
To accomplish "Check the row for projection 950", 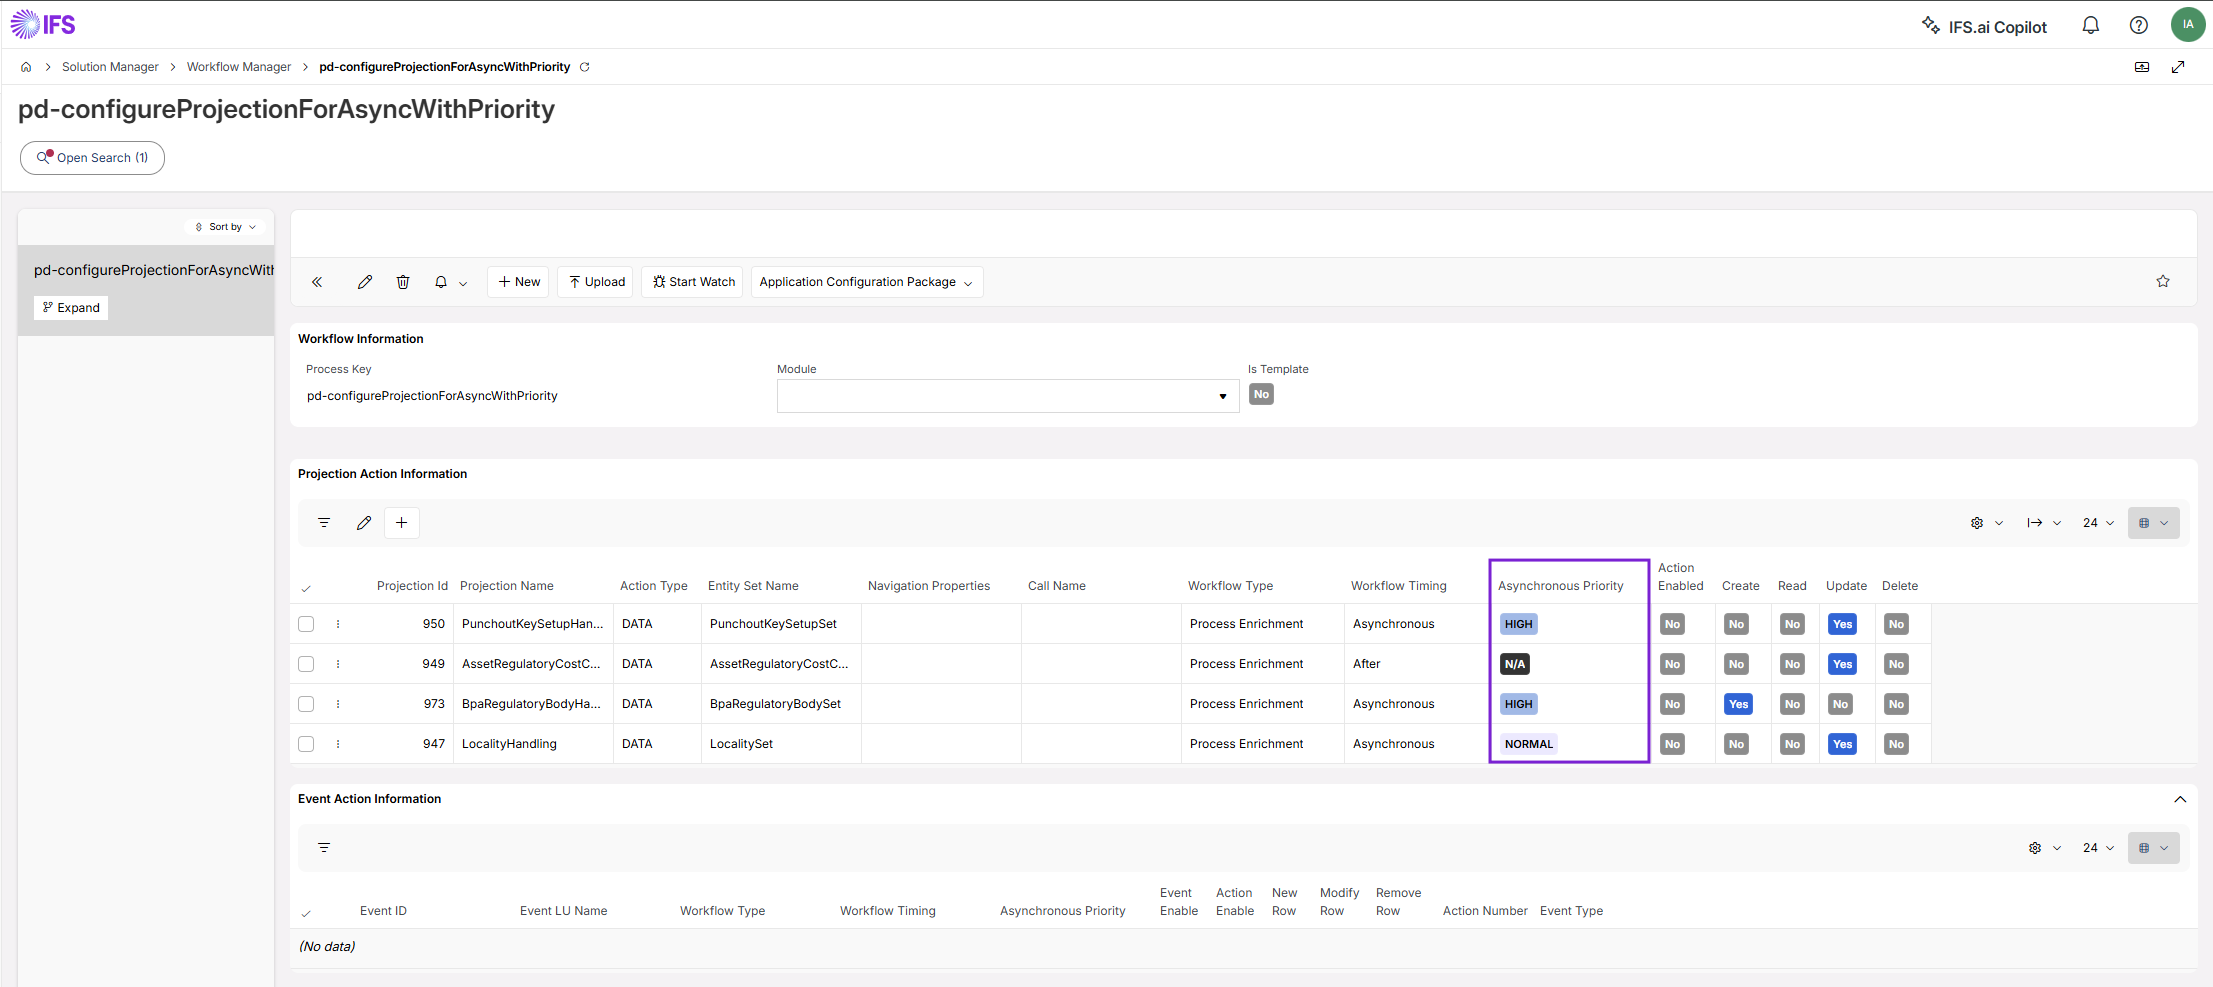I will 306,624.
